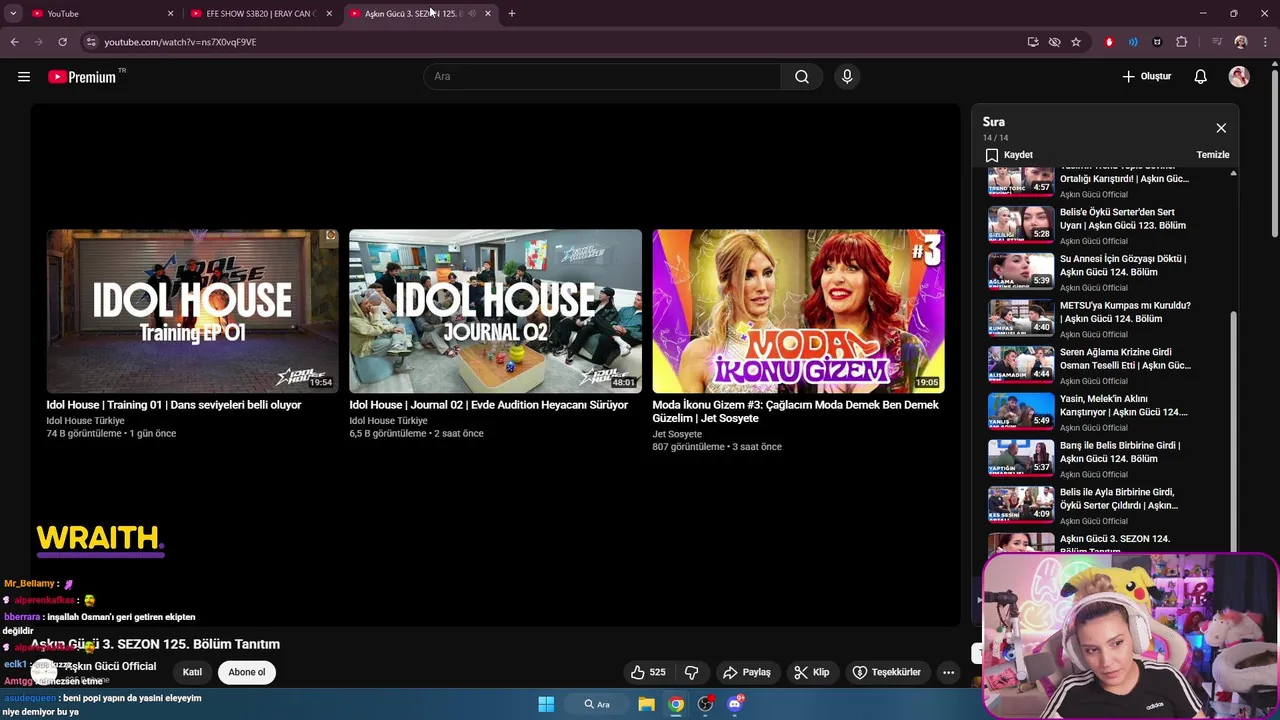Open Jet Sosyete channel link

[677, 434]
